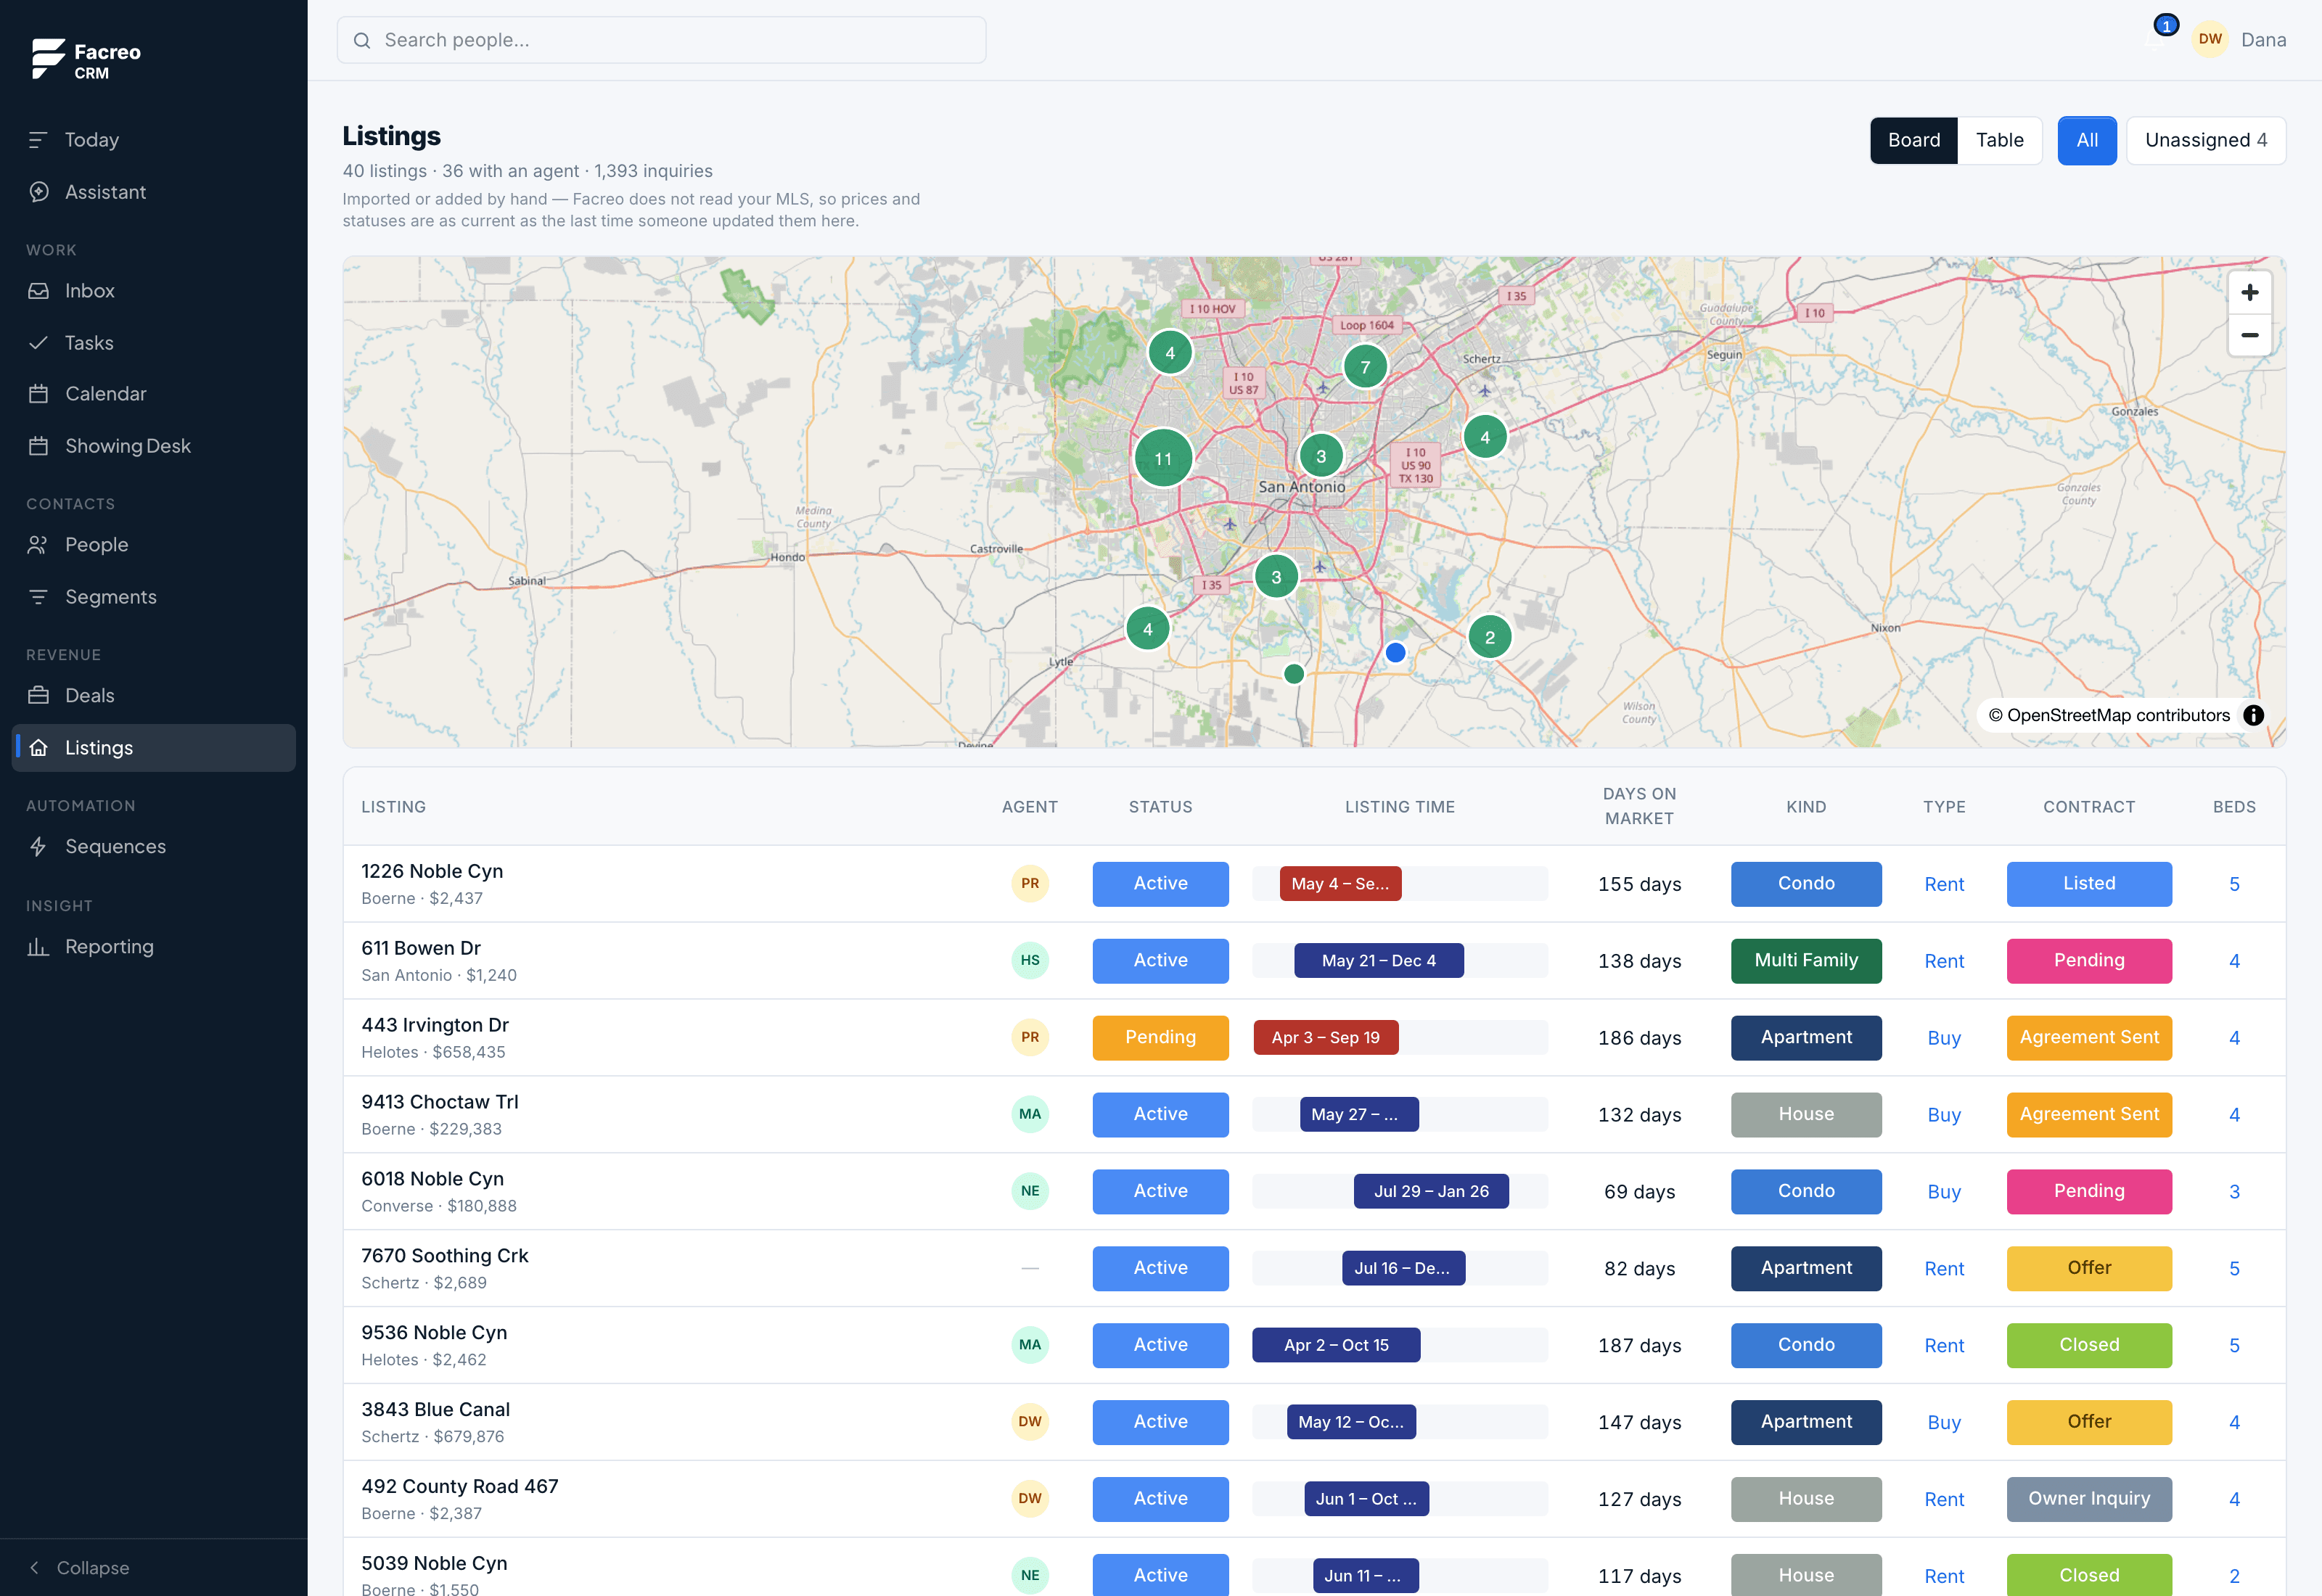This screenshot has width=2322, height=1596.
Task: Focus the Search people field
Action: 662,40
